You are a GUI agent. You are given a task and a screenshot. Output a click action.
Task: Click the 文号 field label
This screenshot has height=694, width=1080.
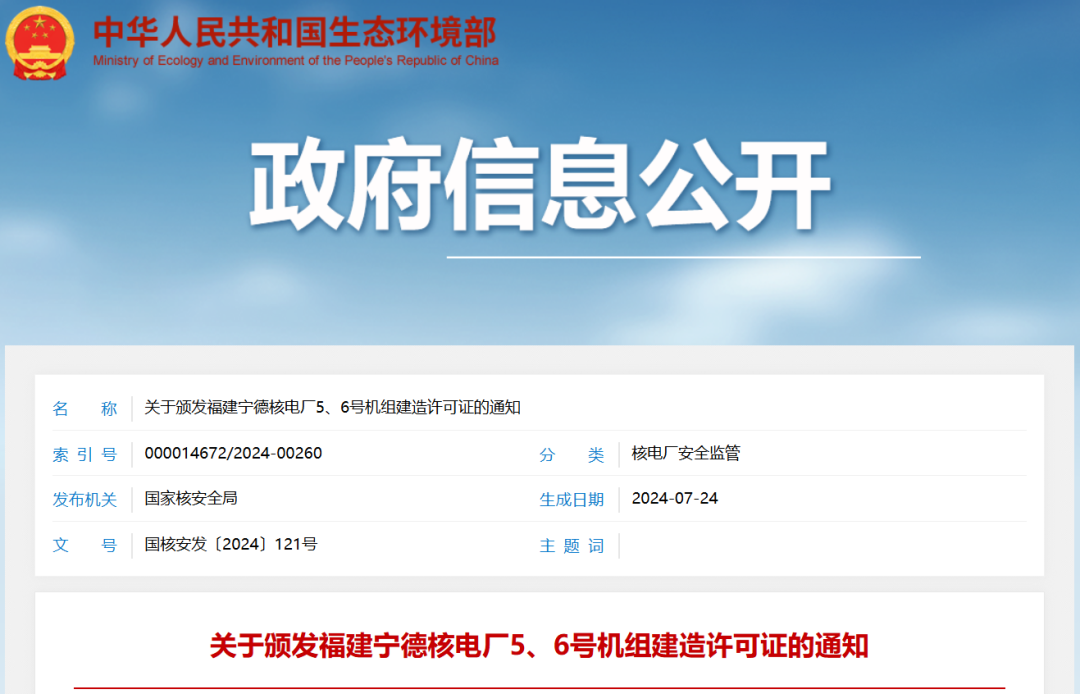coord(85,545)
